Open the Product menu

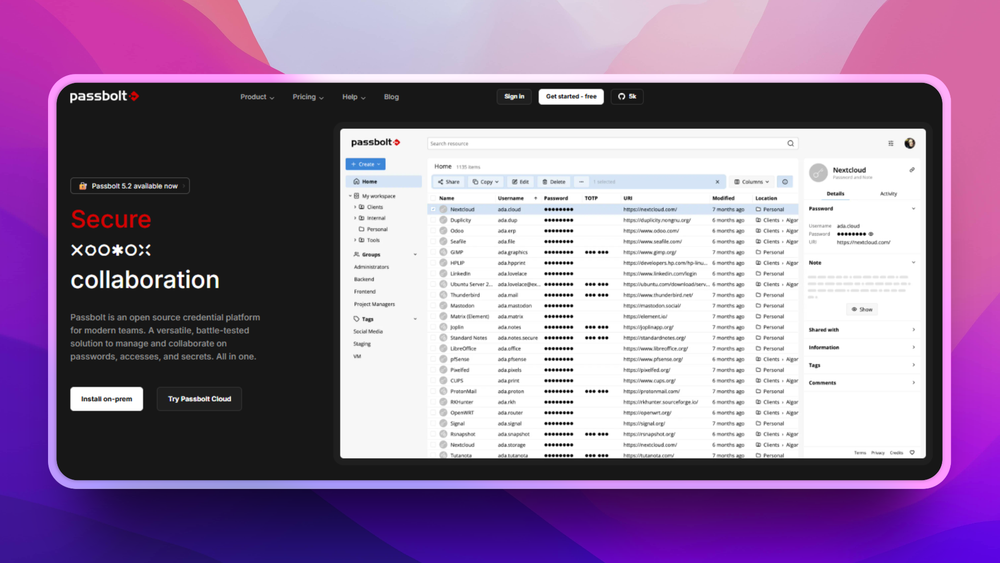click(x=257, y=97)
